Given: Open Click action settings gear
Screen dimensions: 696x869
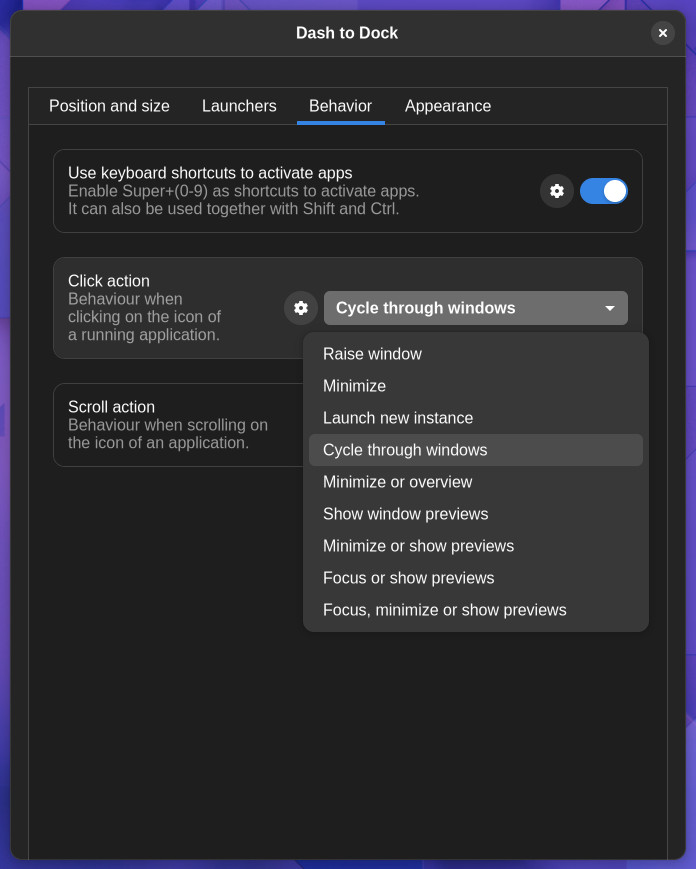Looking at the screenshot, I should click(x=300, y=308).
